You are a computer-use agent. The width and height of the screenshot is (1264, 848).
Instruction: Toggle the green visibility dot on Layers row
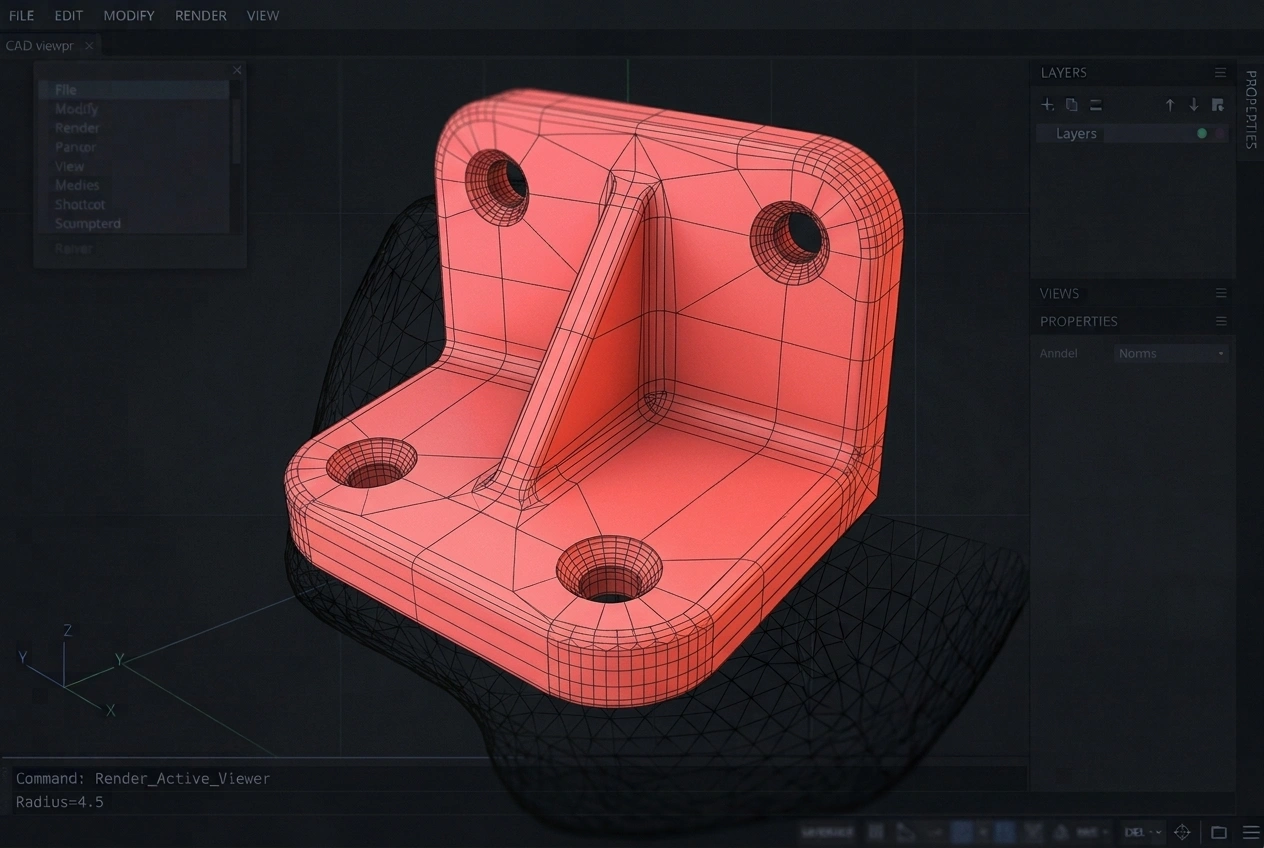[1202, 133]
